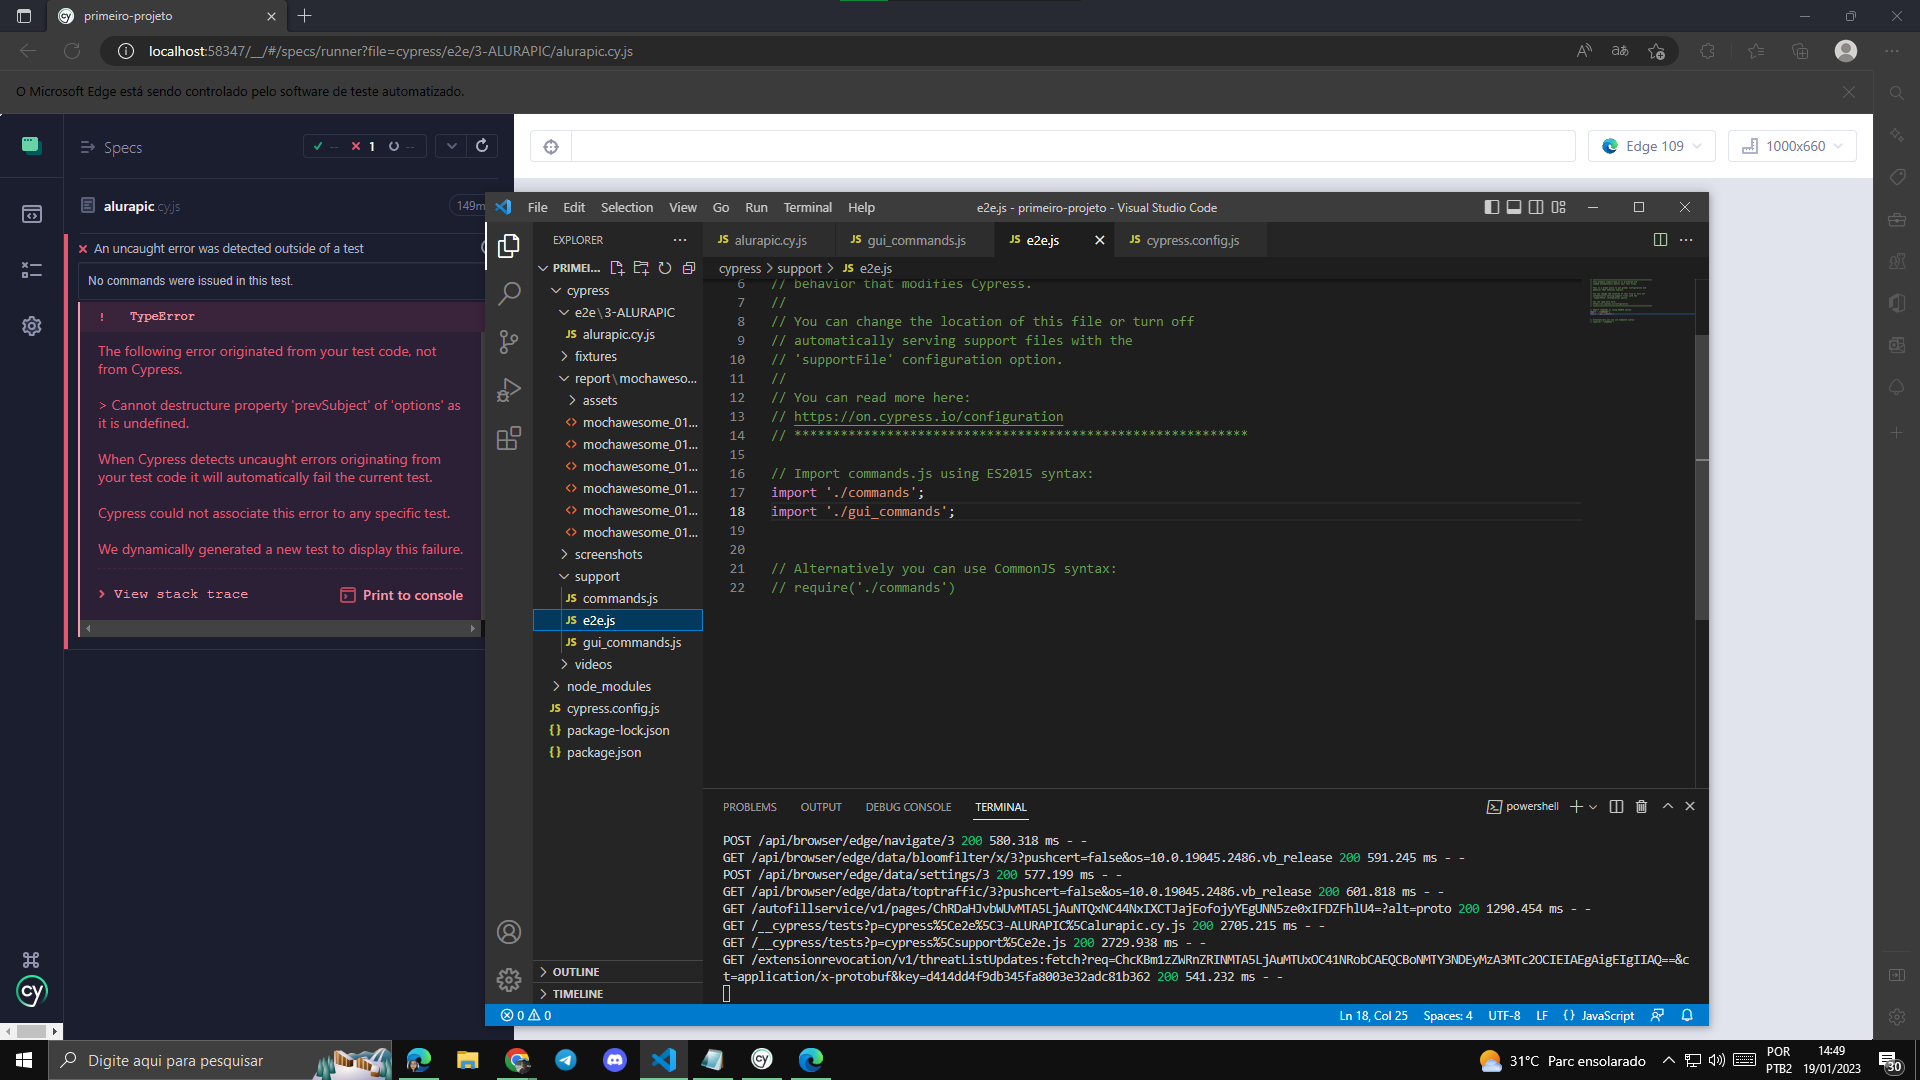Expand the support folder in explorer
This screenshot has width=1920, height=1080.
597,576
